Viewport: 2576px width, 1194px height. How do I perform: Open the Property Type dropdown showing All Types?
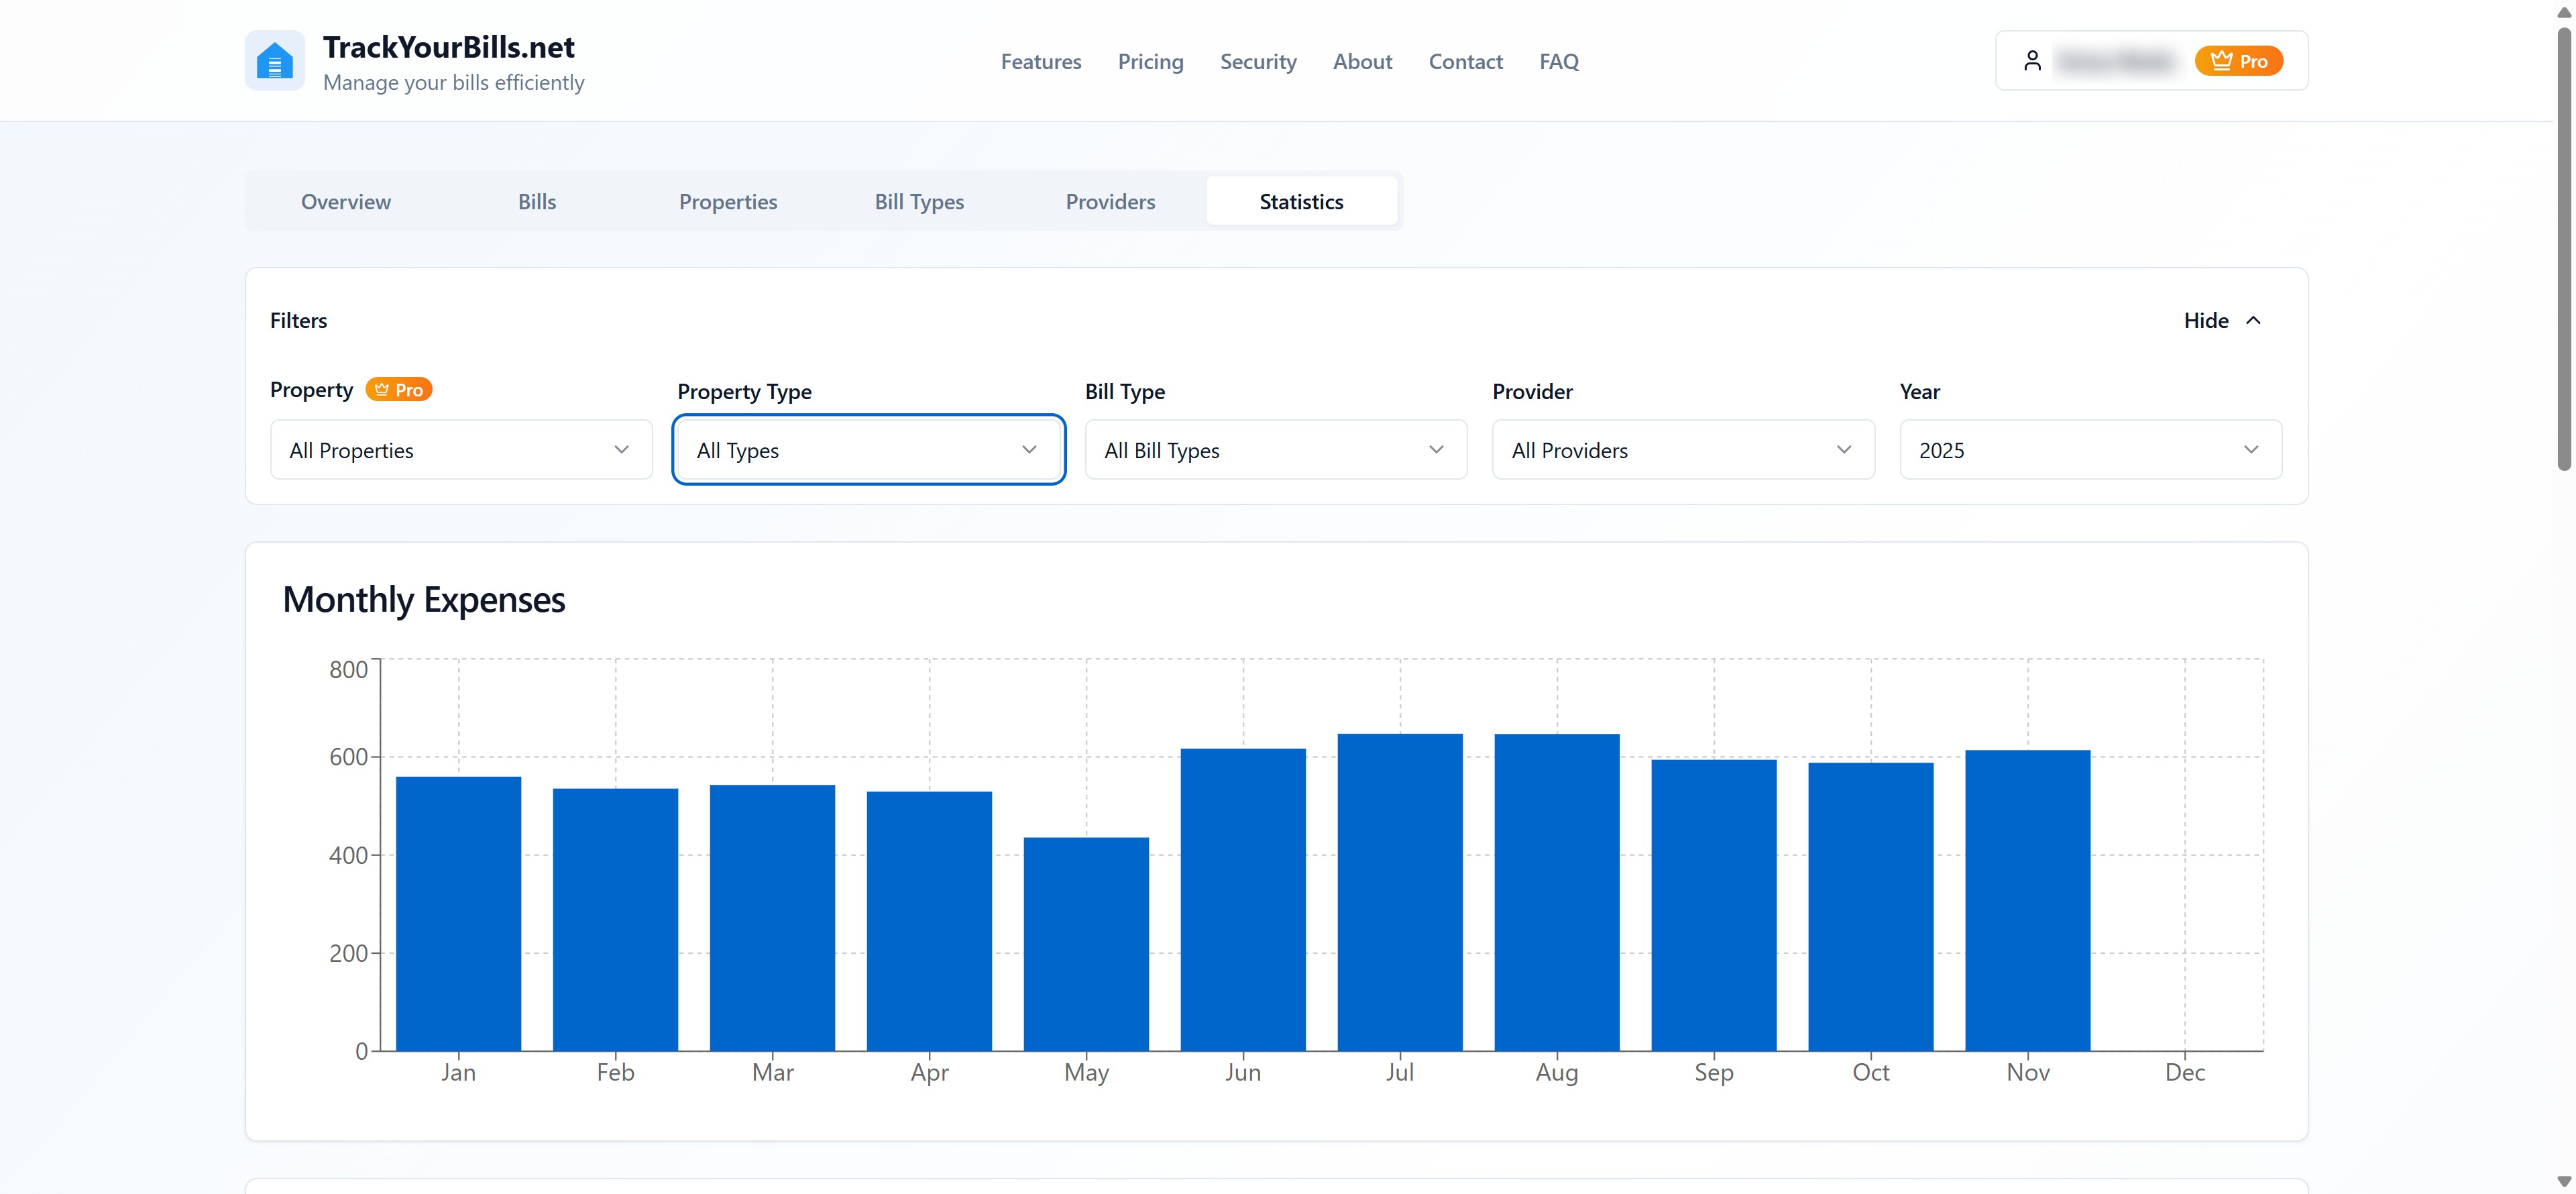(x=868, y=450)
